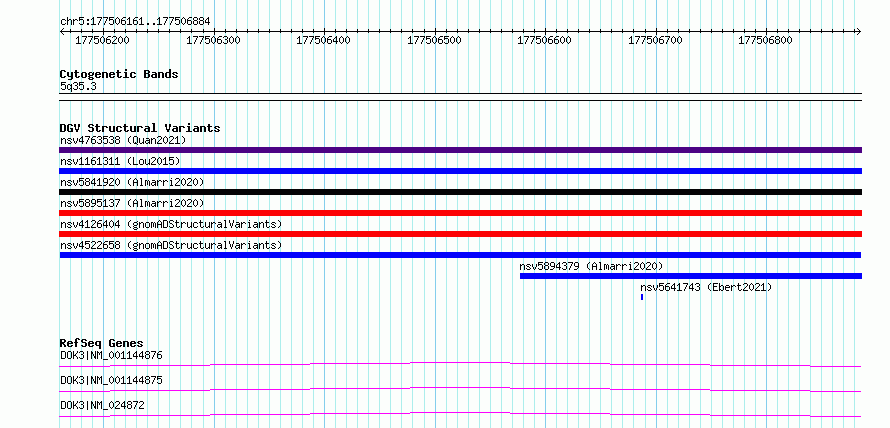Open variant nsv5841920 (Almarri2020) label
The height and width of the screenshot is (428, 890).
(132, 182)
